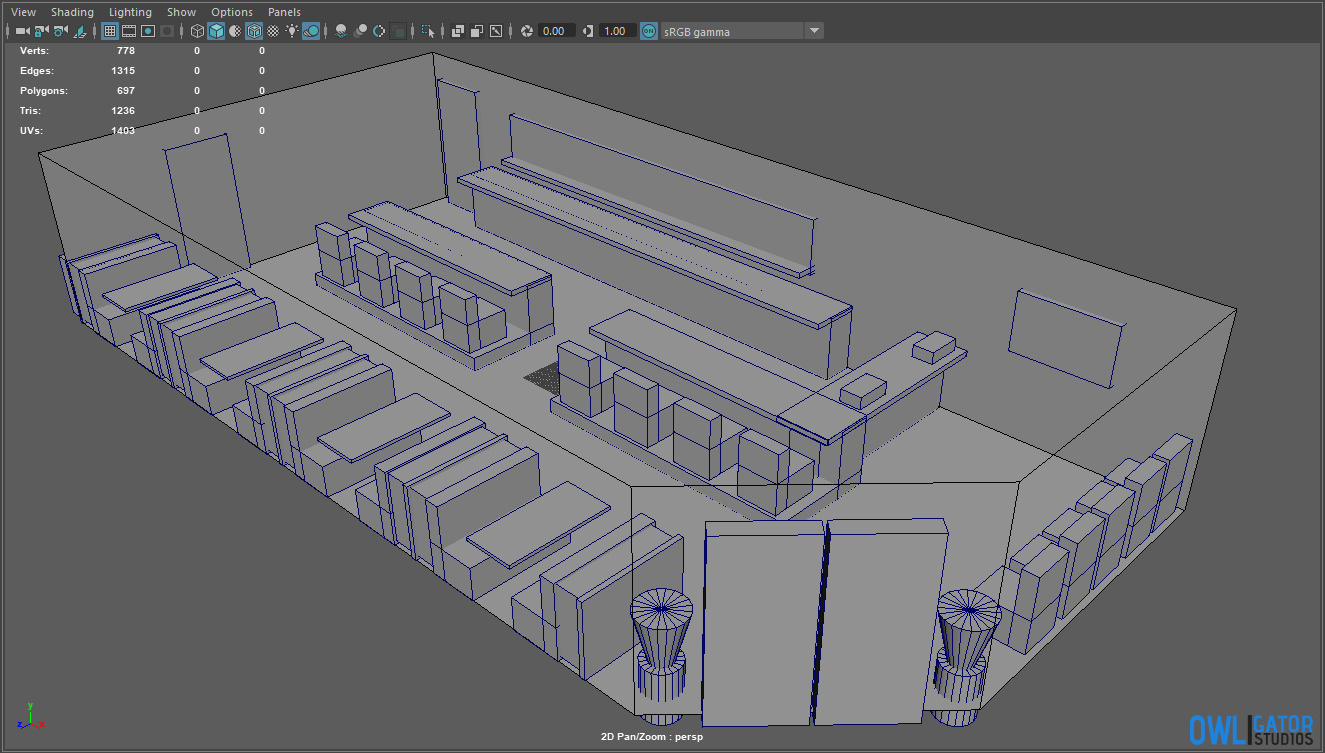Open the sRGB gamma dropdown
Screen dimensions: 1325x753
point(814,31)
